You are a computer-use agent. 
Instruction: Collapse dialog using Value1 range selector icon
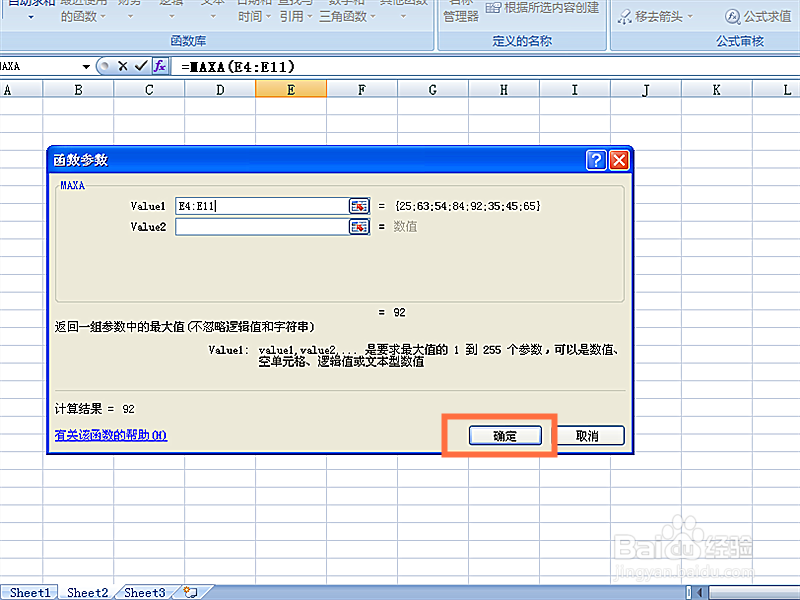359,206
